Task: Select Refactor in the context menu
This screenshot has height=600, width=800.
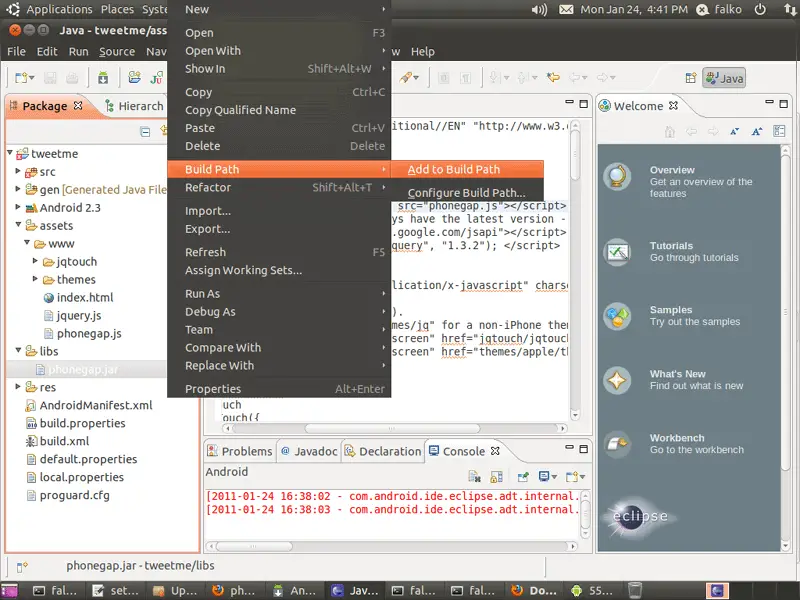Action: click(279, 187)
